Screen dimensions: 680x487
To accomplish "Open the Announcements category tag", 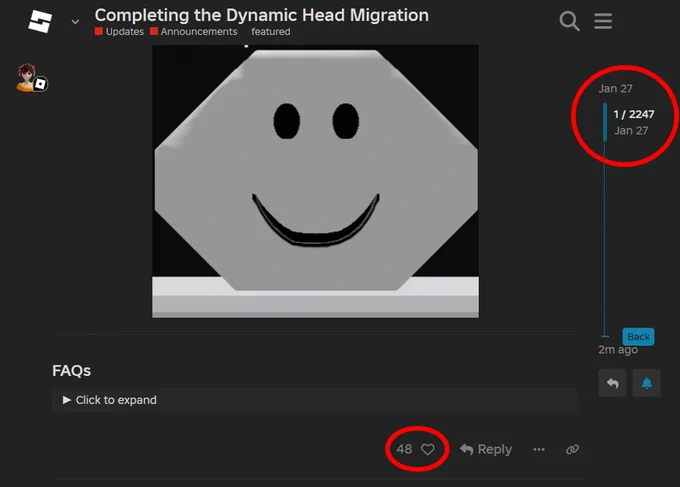I will (x=193, y=32).
